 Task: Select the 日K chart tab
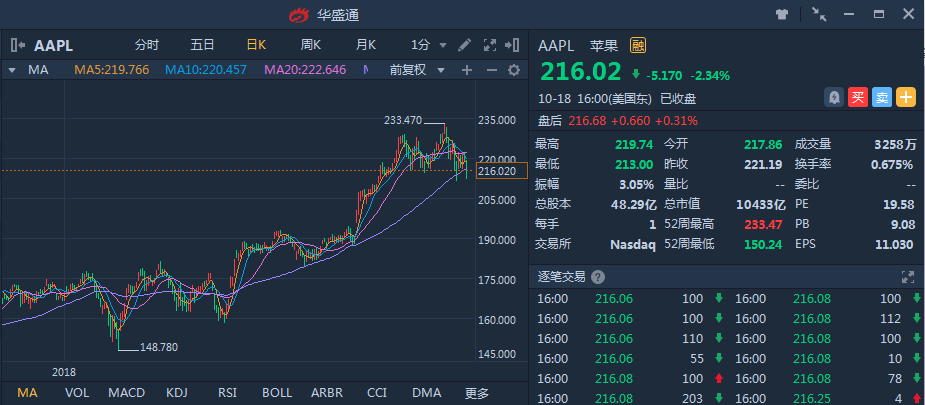pos(256,45)
